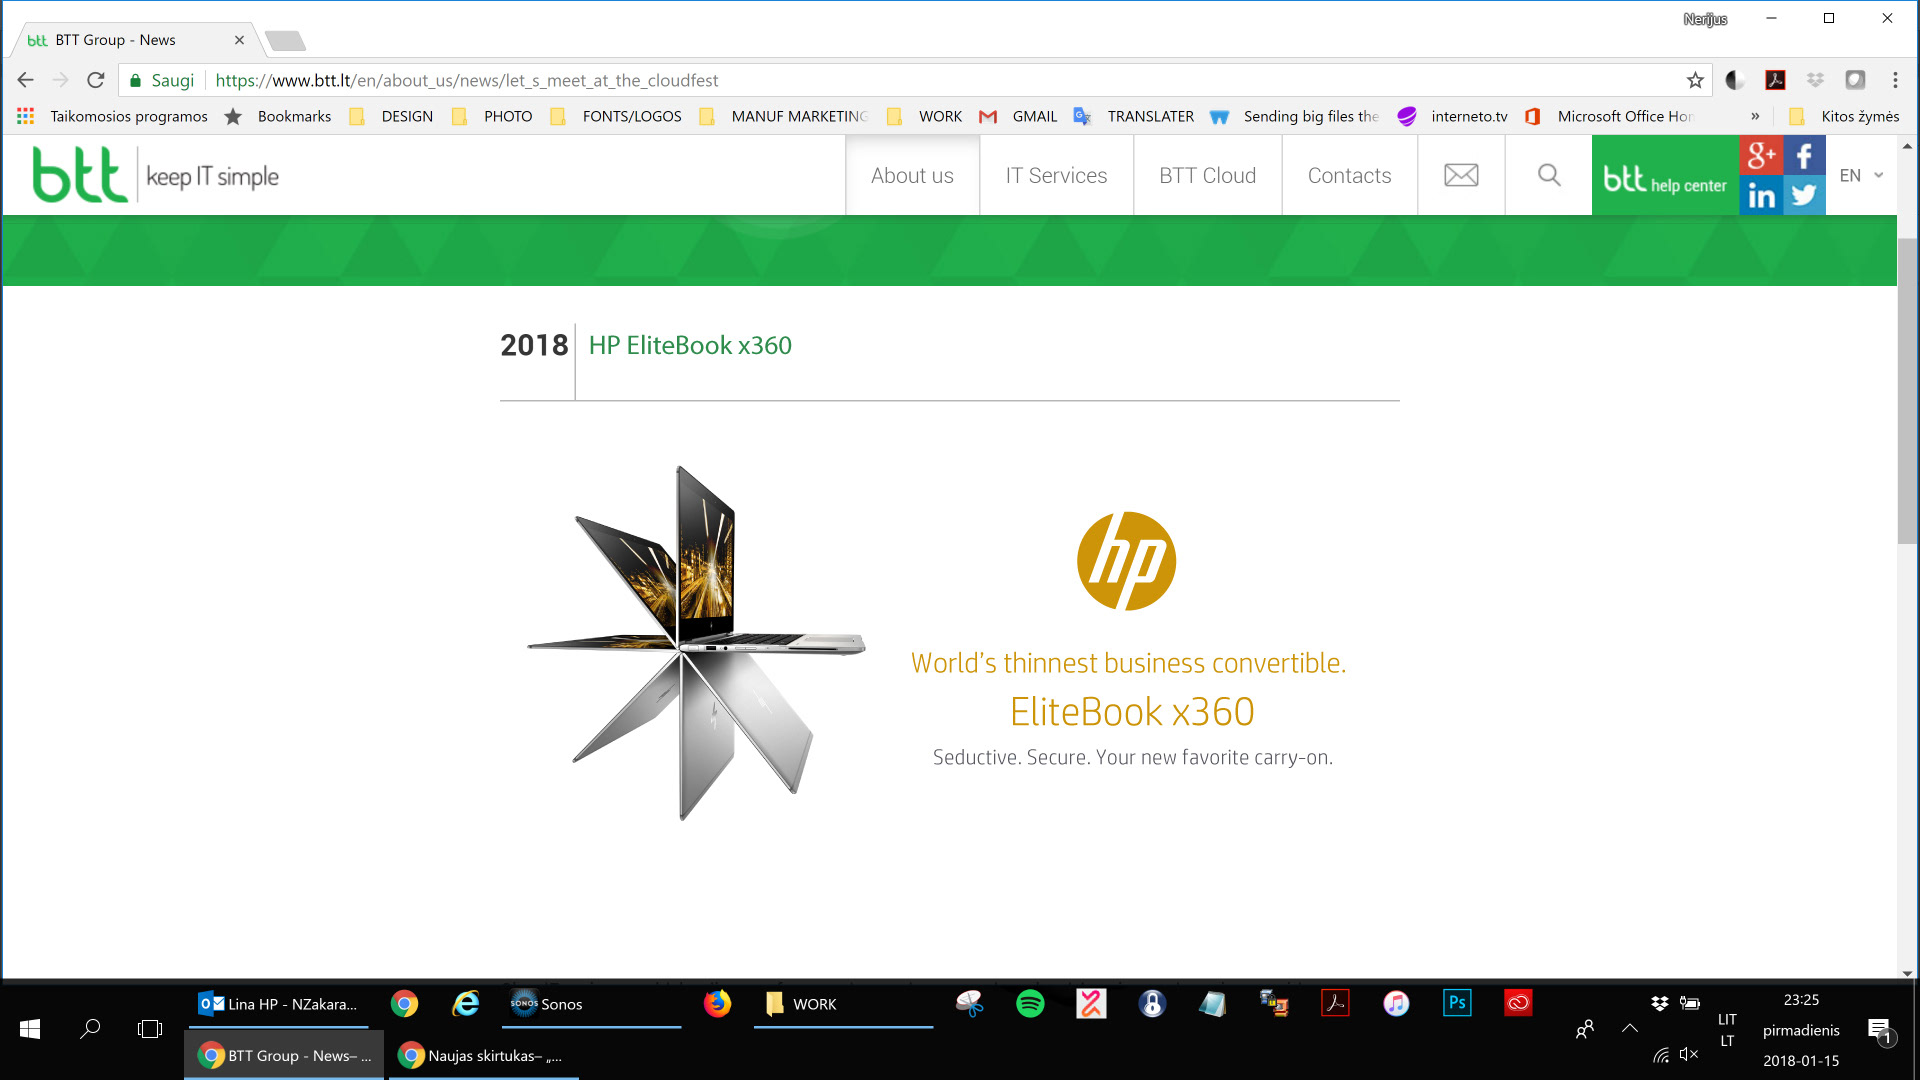Open the FONTS/LOGOS bookmarks folder
The image size is (1920, 1080).
click(616, 116)
